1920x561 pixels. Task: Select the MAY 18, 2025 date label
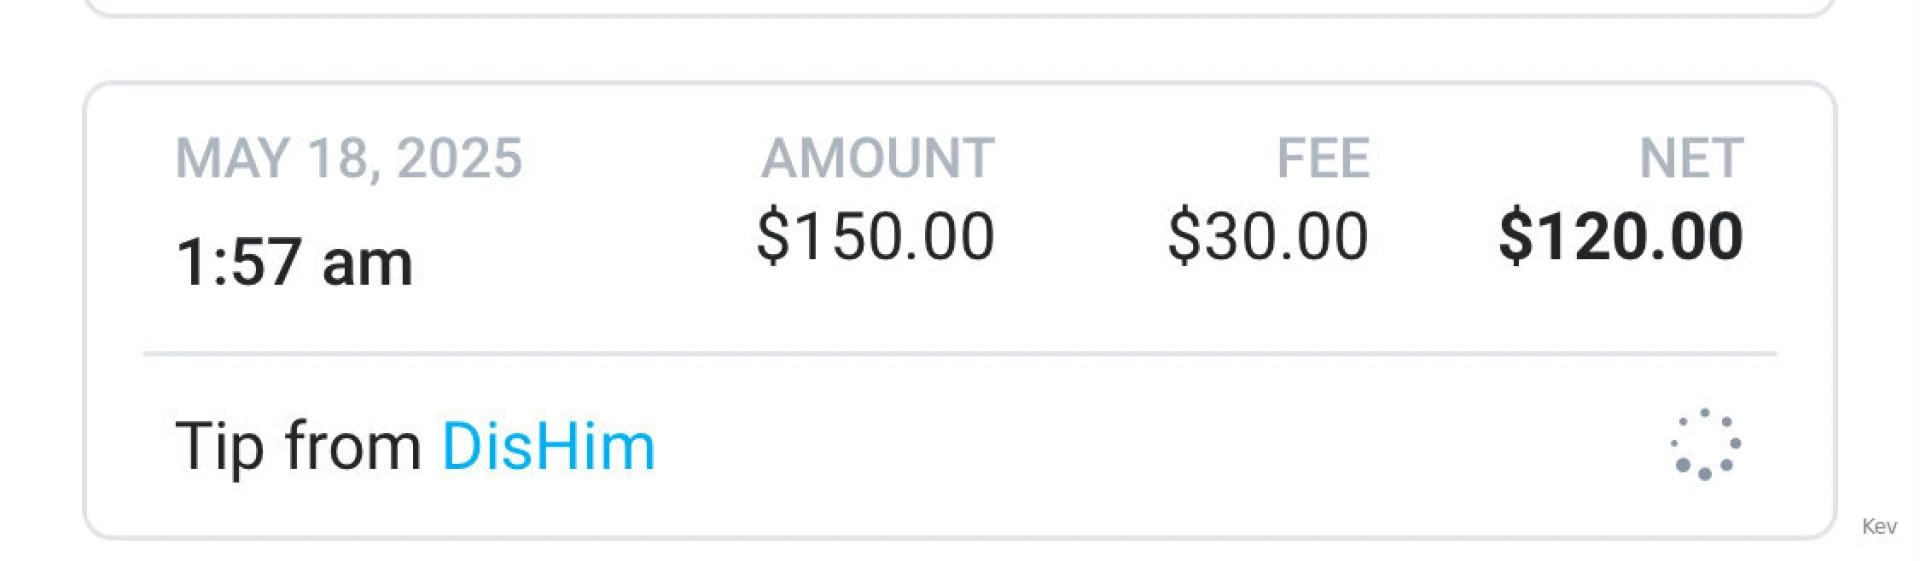click(x=348, y=158)
